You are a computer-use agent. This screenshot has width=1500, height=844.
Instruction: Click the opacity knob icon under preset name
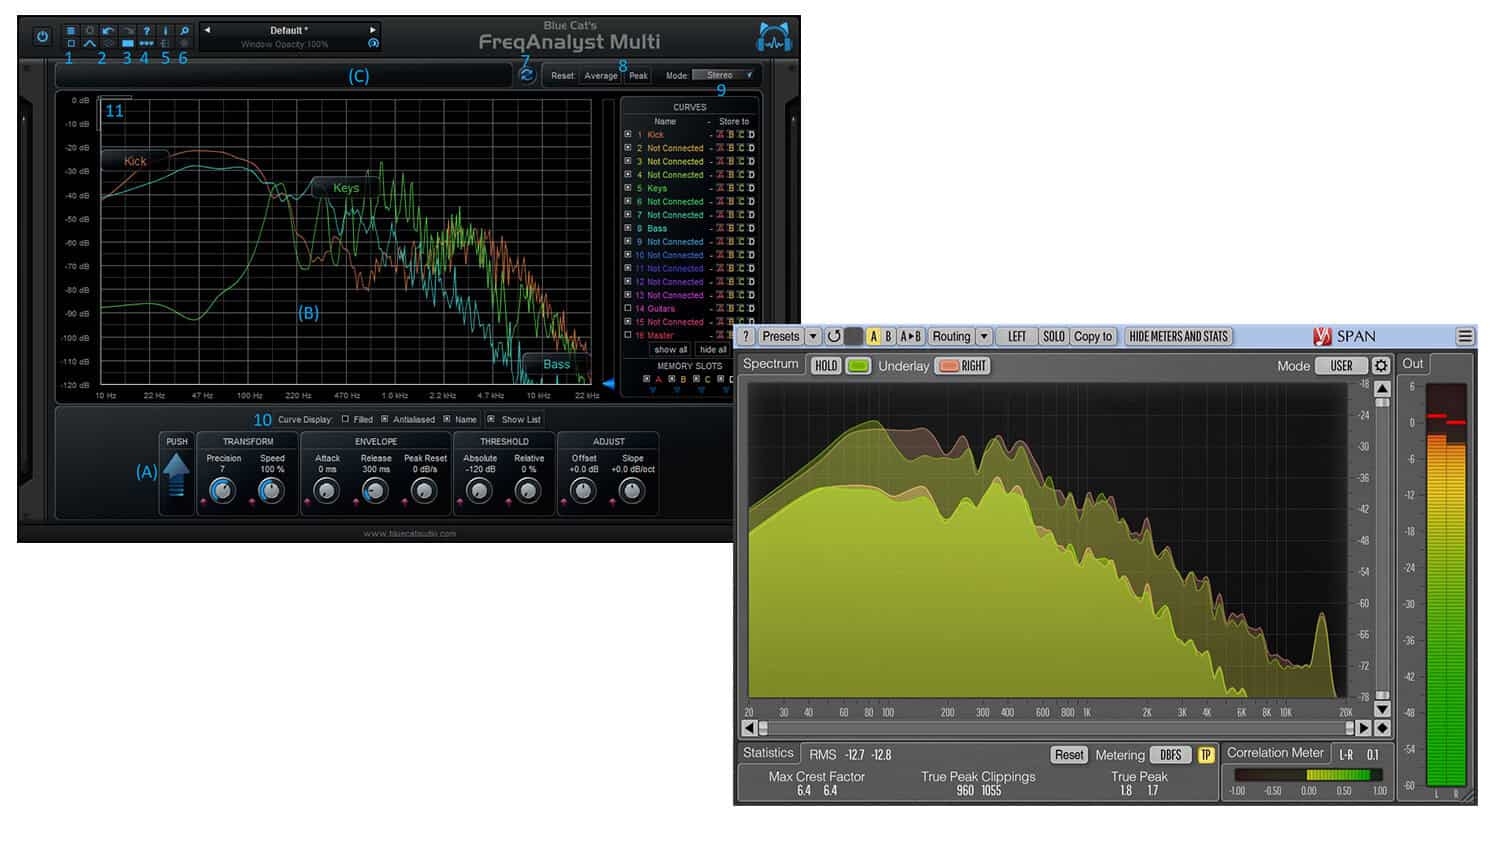point(373,44)
